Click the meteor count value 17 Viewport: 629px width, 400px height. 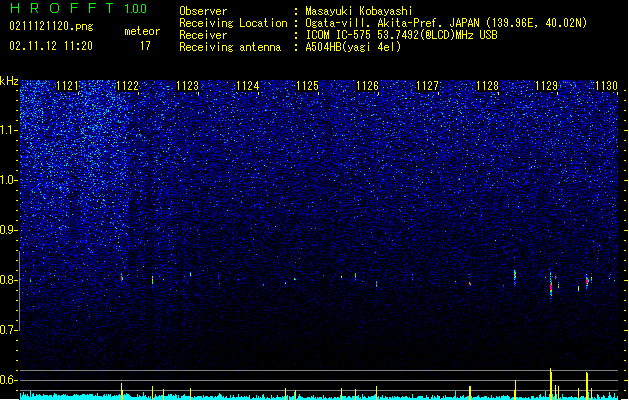(x=145, y=46)
